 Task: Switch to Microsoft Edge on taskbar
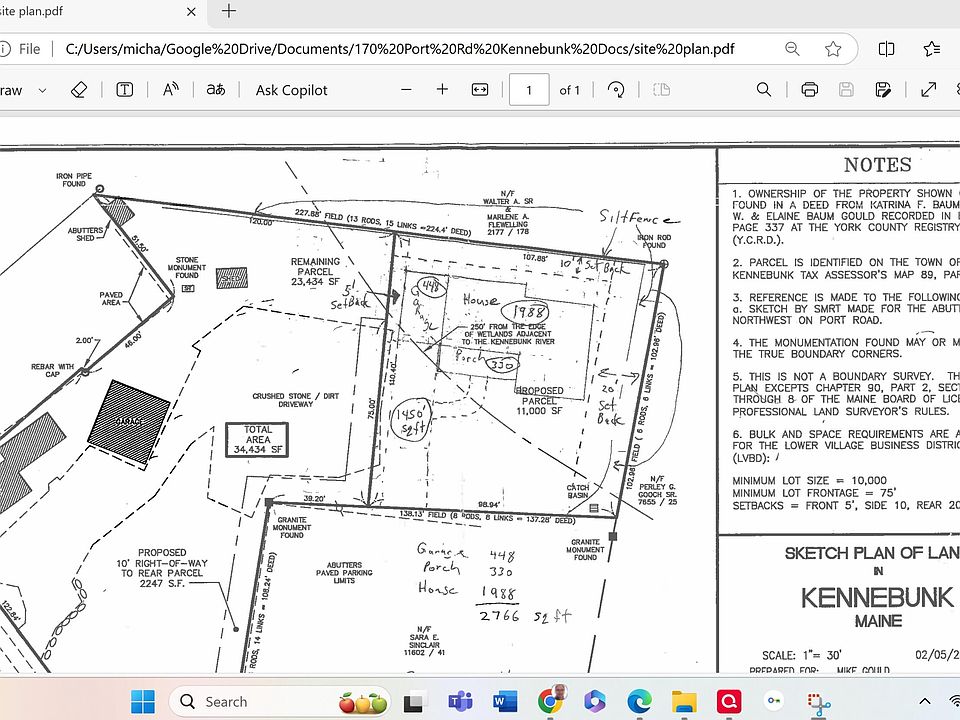[639, 702]
